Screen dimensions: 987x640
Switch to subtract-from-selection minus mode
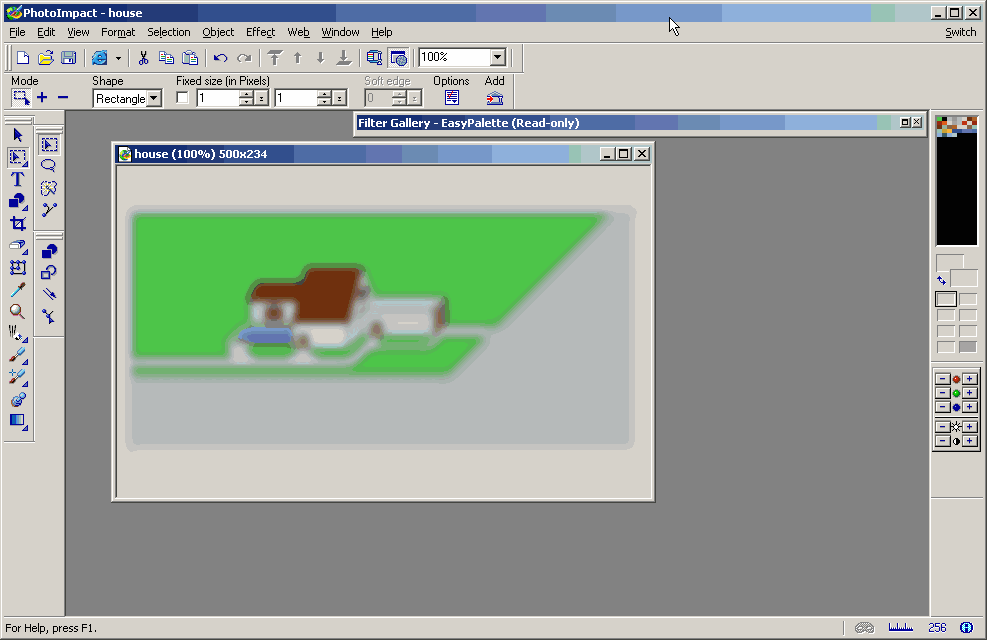[x=63, y=98]
